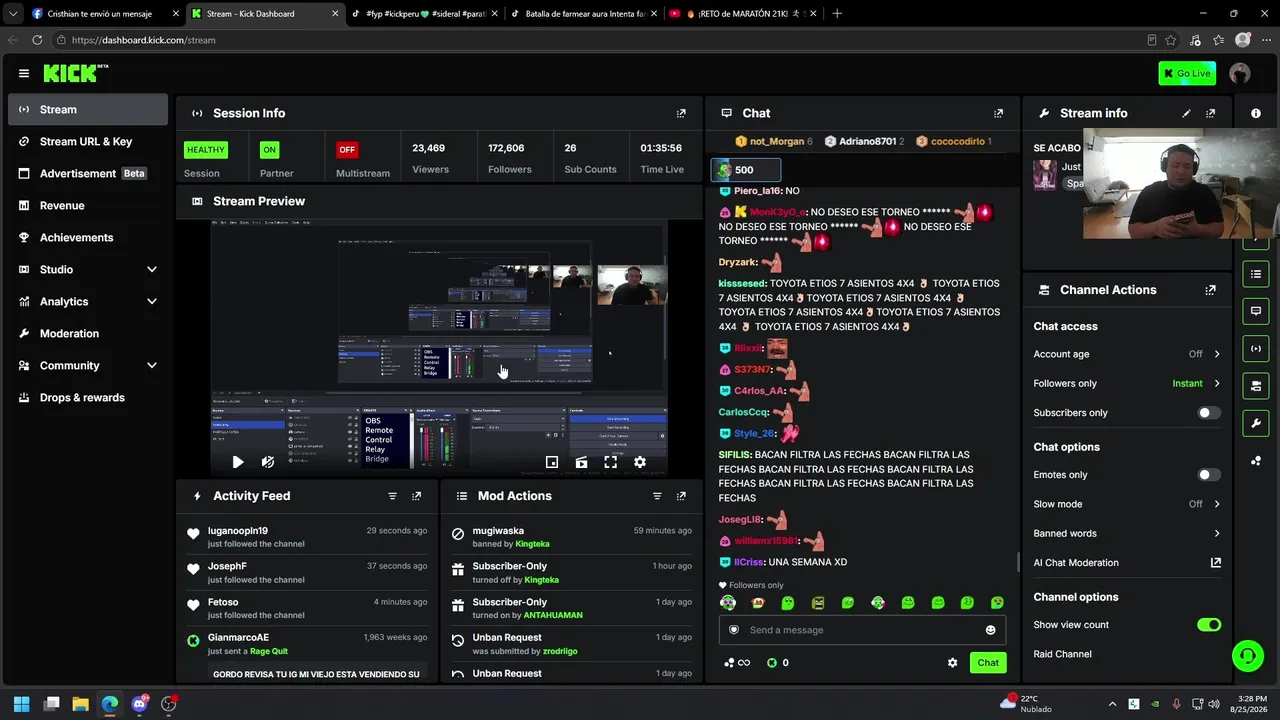Toggle the Mod Actions list rail icon

tap(1256, 274)
